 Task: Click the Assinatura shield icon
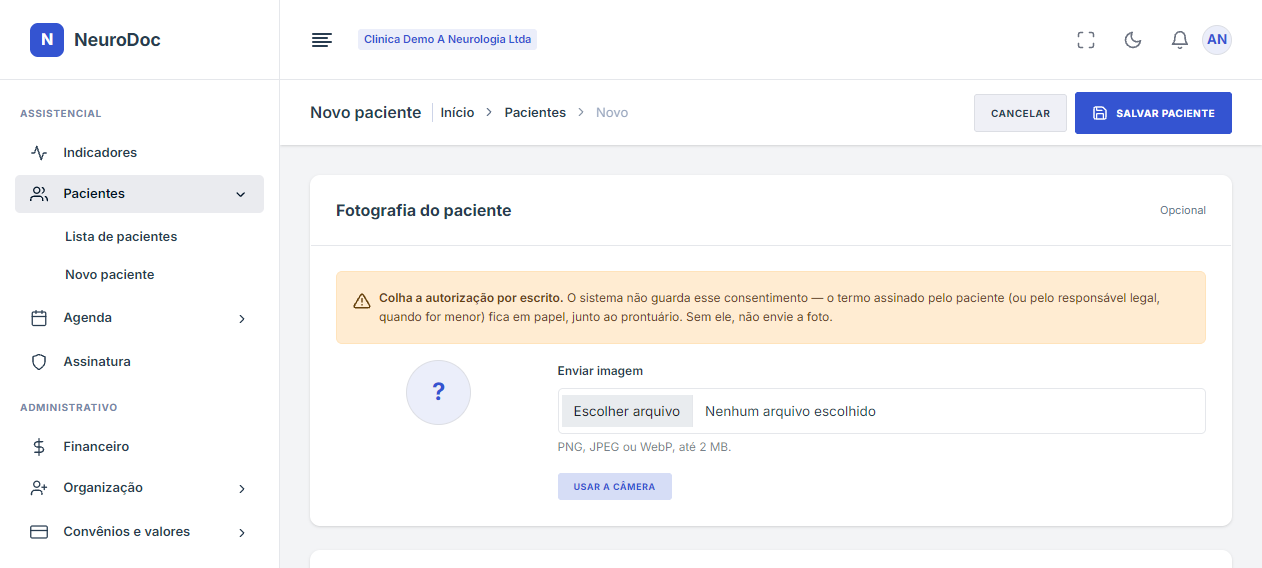[x=39, y=362]
